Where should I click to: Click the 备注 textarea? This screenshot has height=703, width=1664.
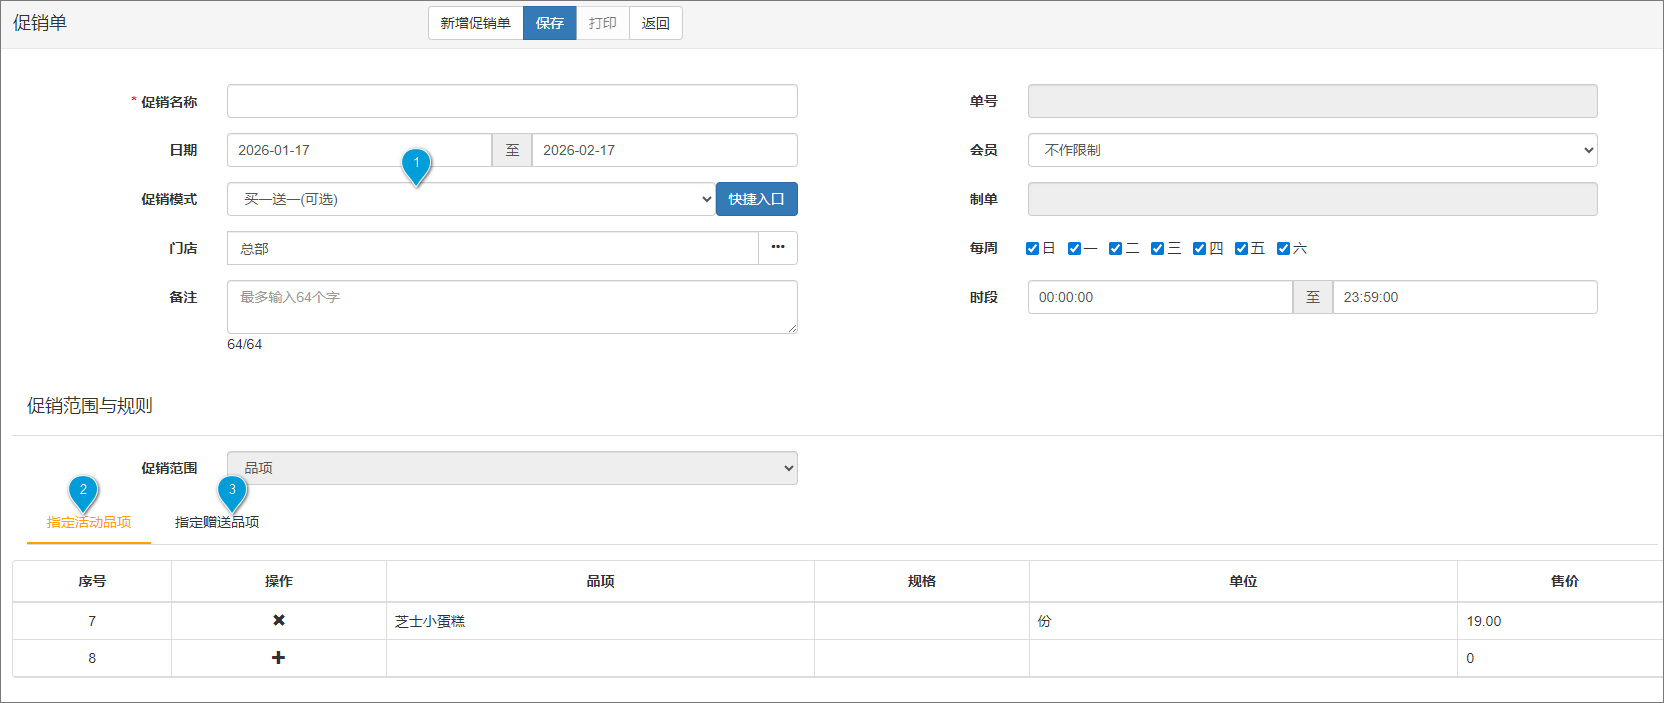click(x=512, y=307)
